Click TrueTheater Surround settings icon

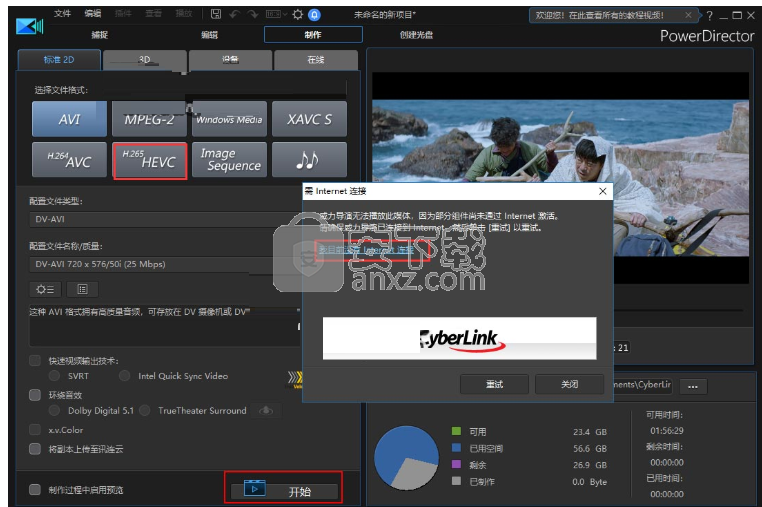click(266, 411)
